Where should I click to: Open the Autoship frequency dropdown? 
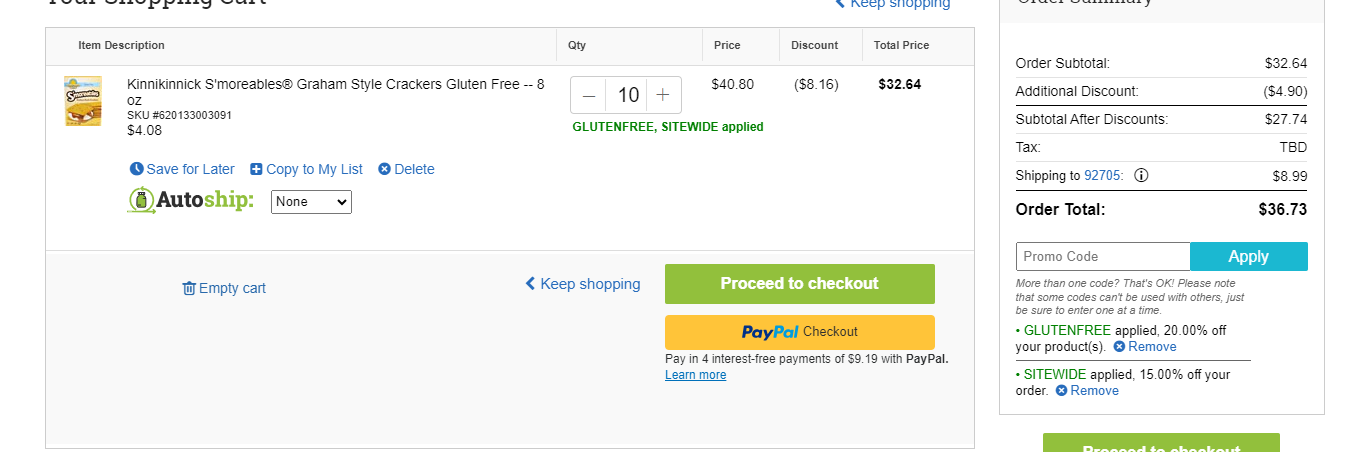311,202
